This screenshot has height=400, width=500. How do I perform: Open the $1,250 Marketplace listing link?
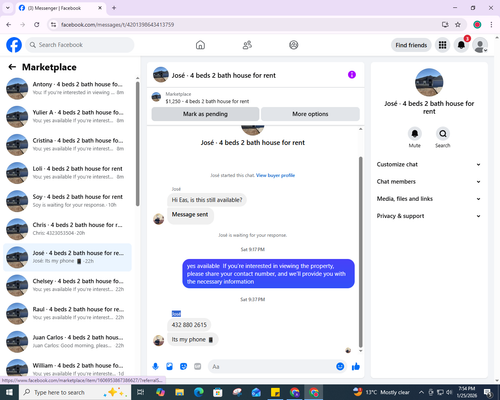pyautogui.click(x=207, y=101)
